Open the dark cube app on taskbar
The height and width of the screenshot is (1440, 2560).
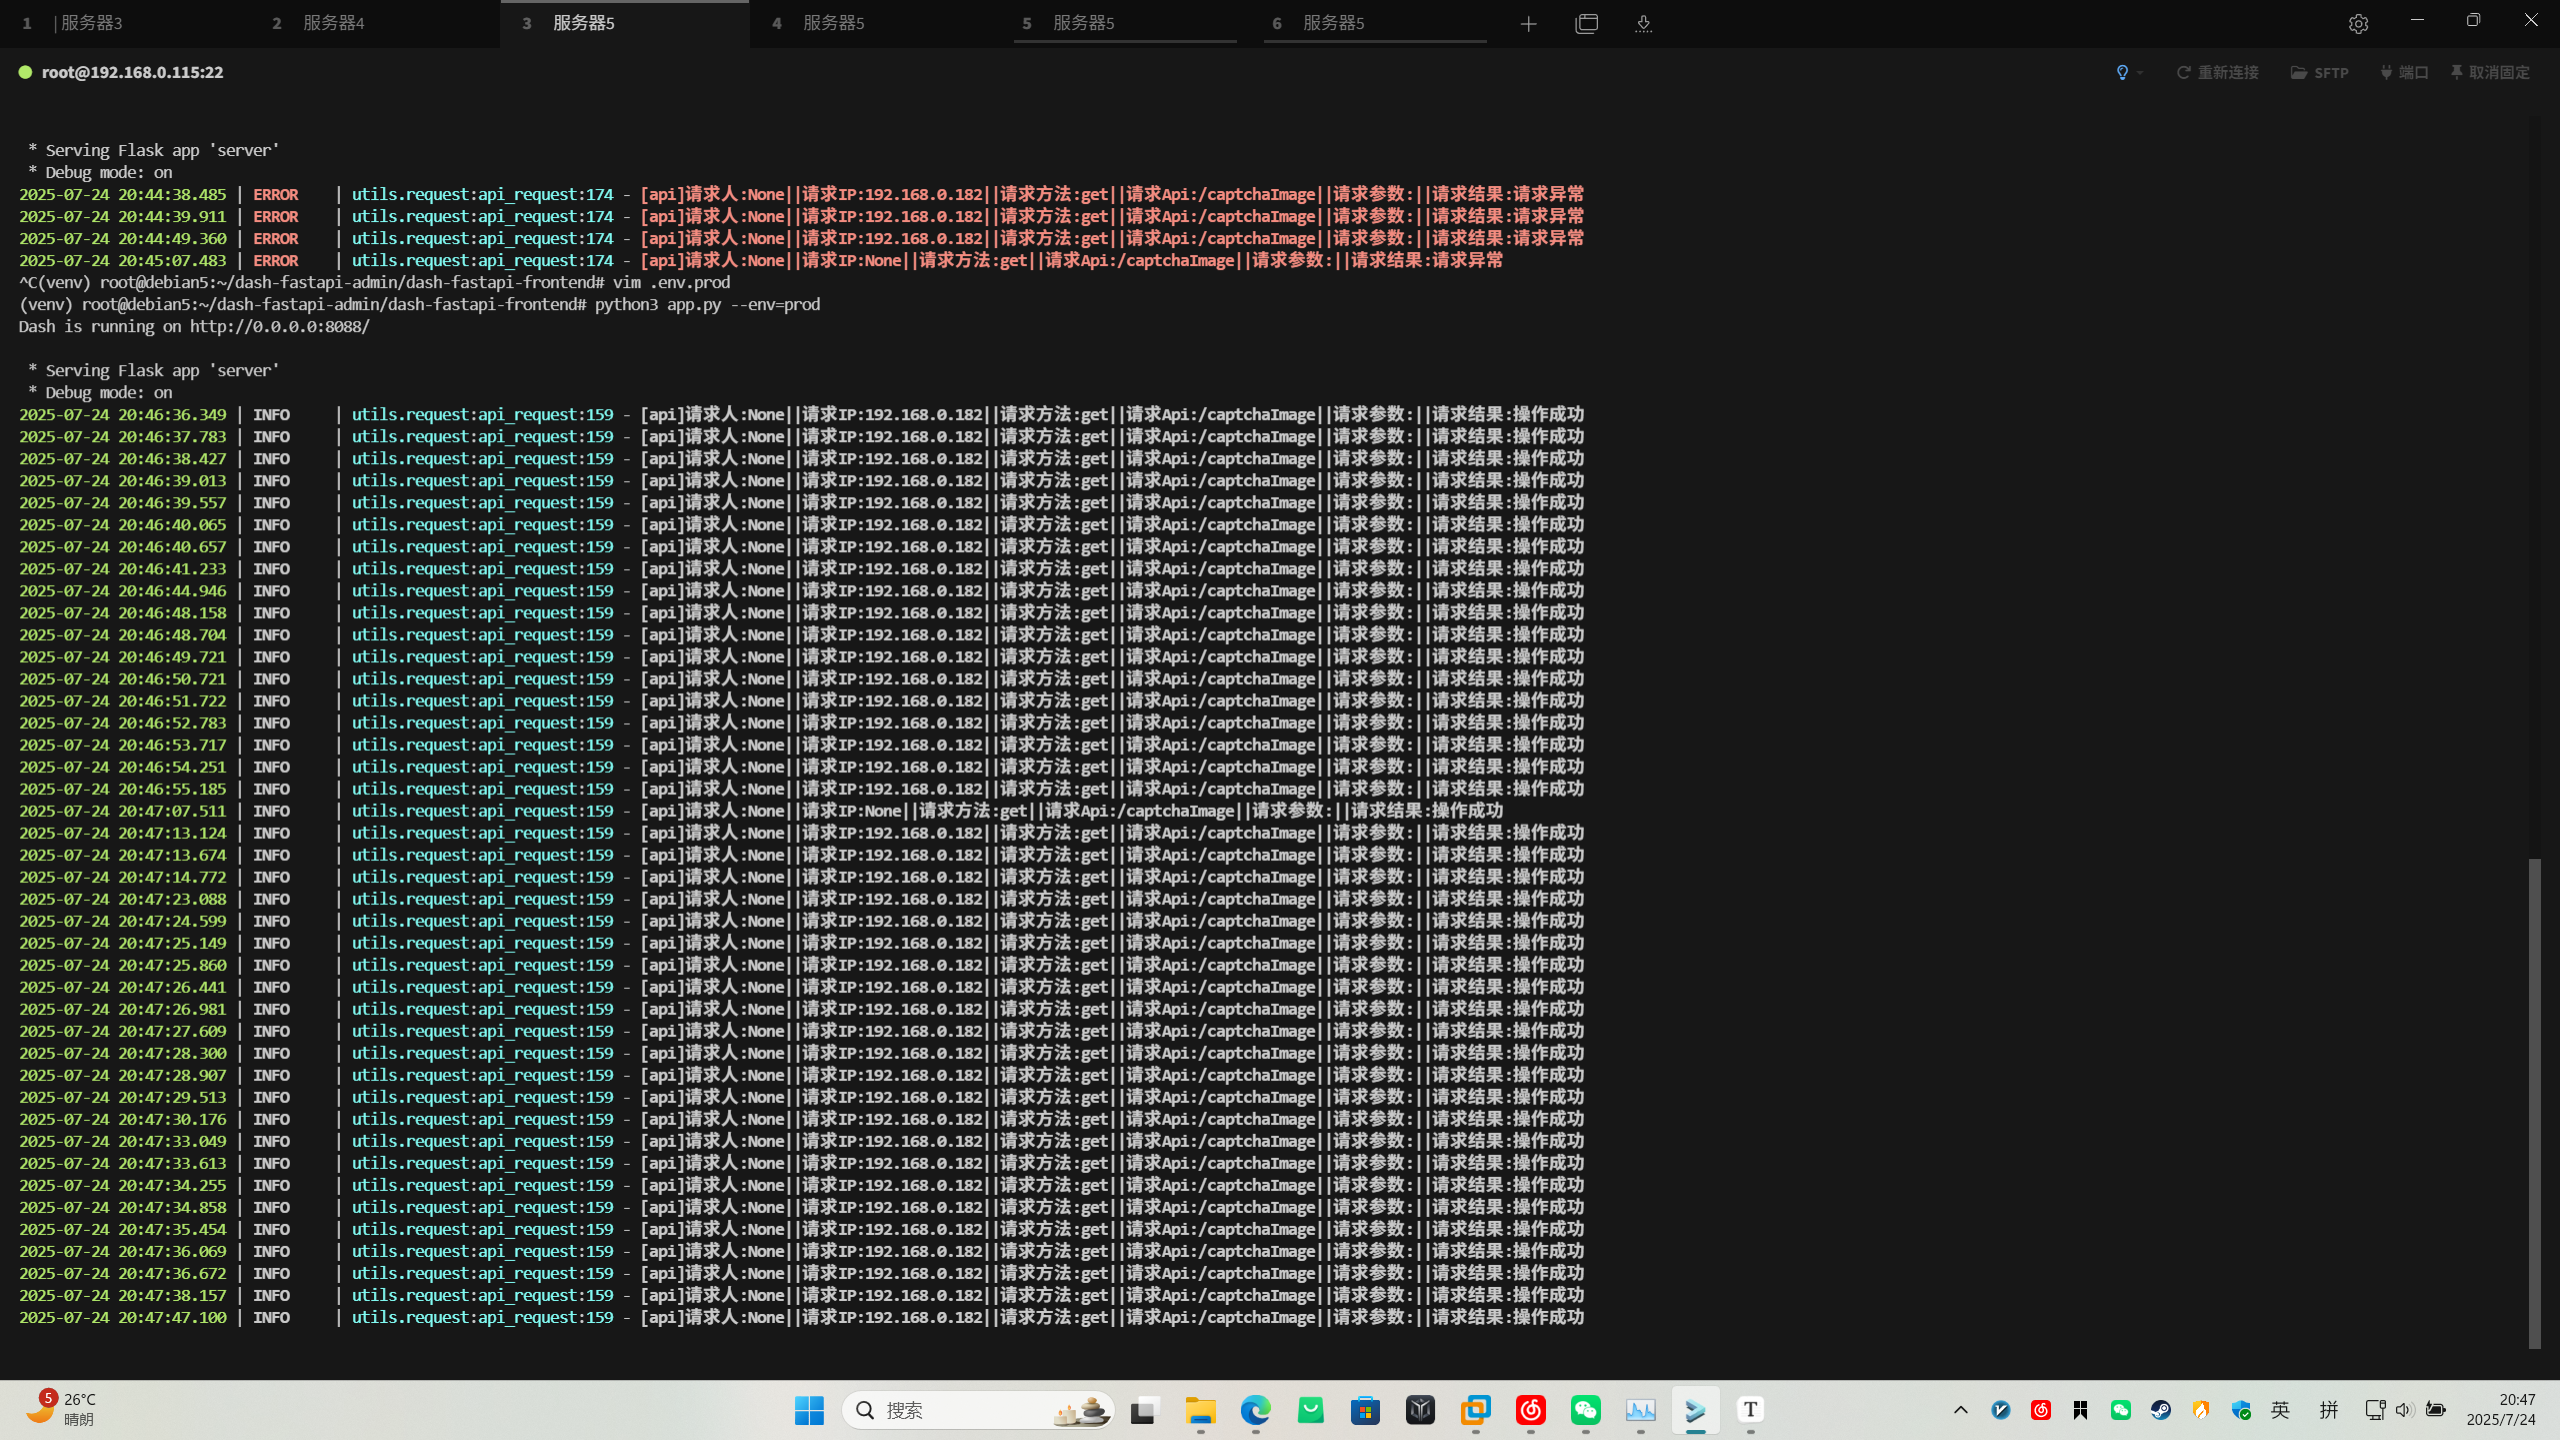coord(1420,1410)
